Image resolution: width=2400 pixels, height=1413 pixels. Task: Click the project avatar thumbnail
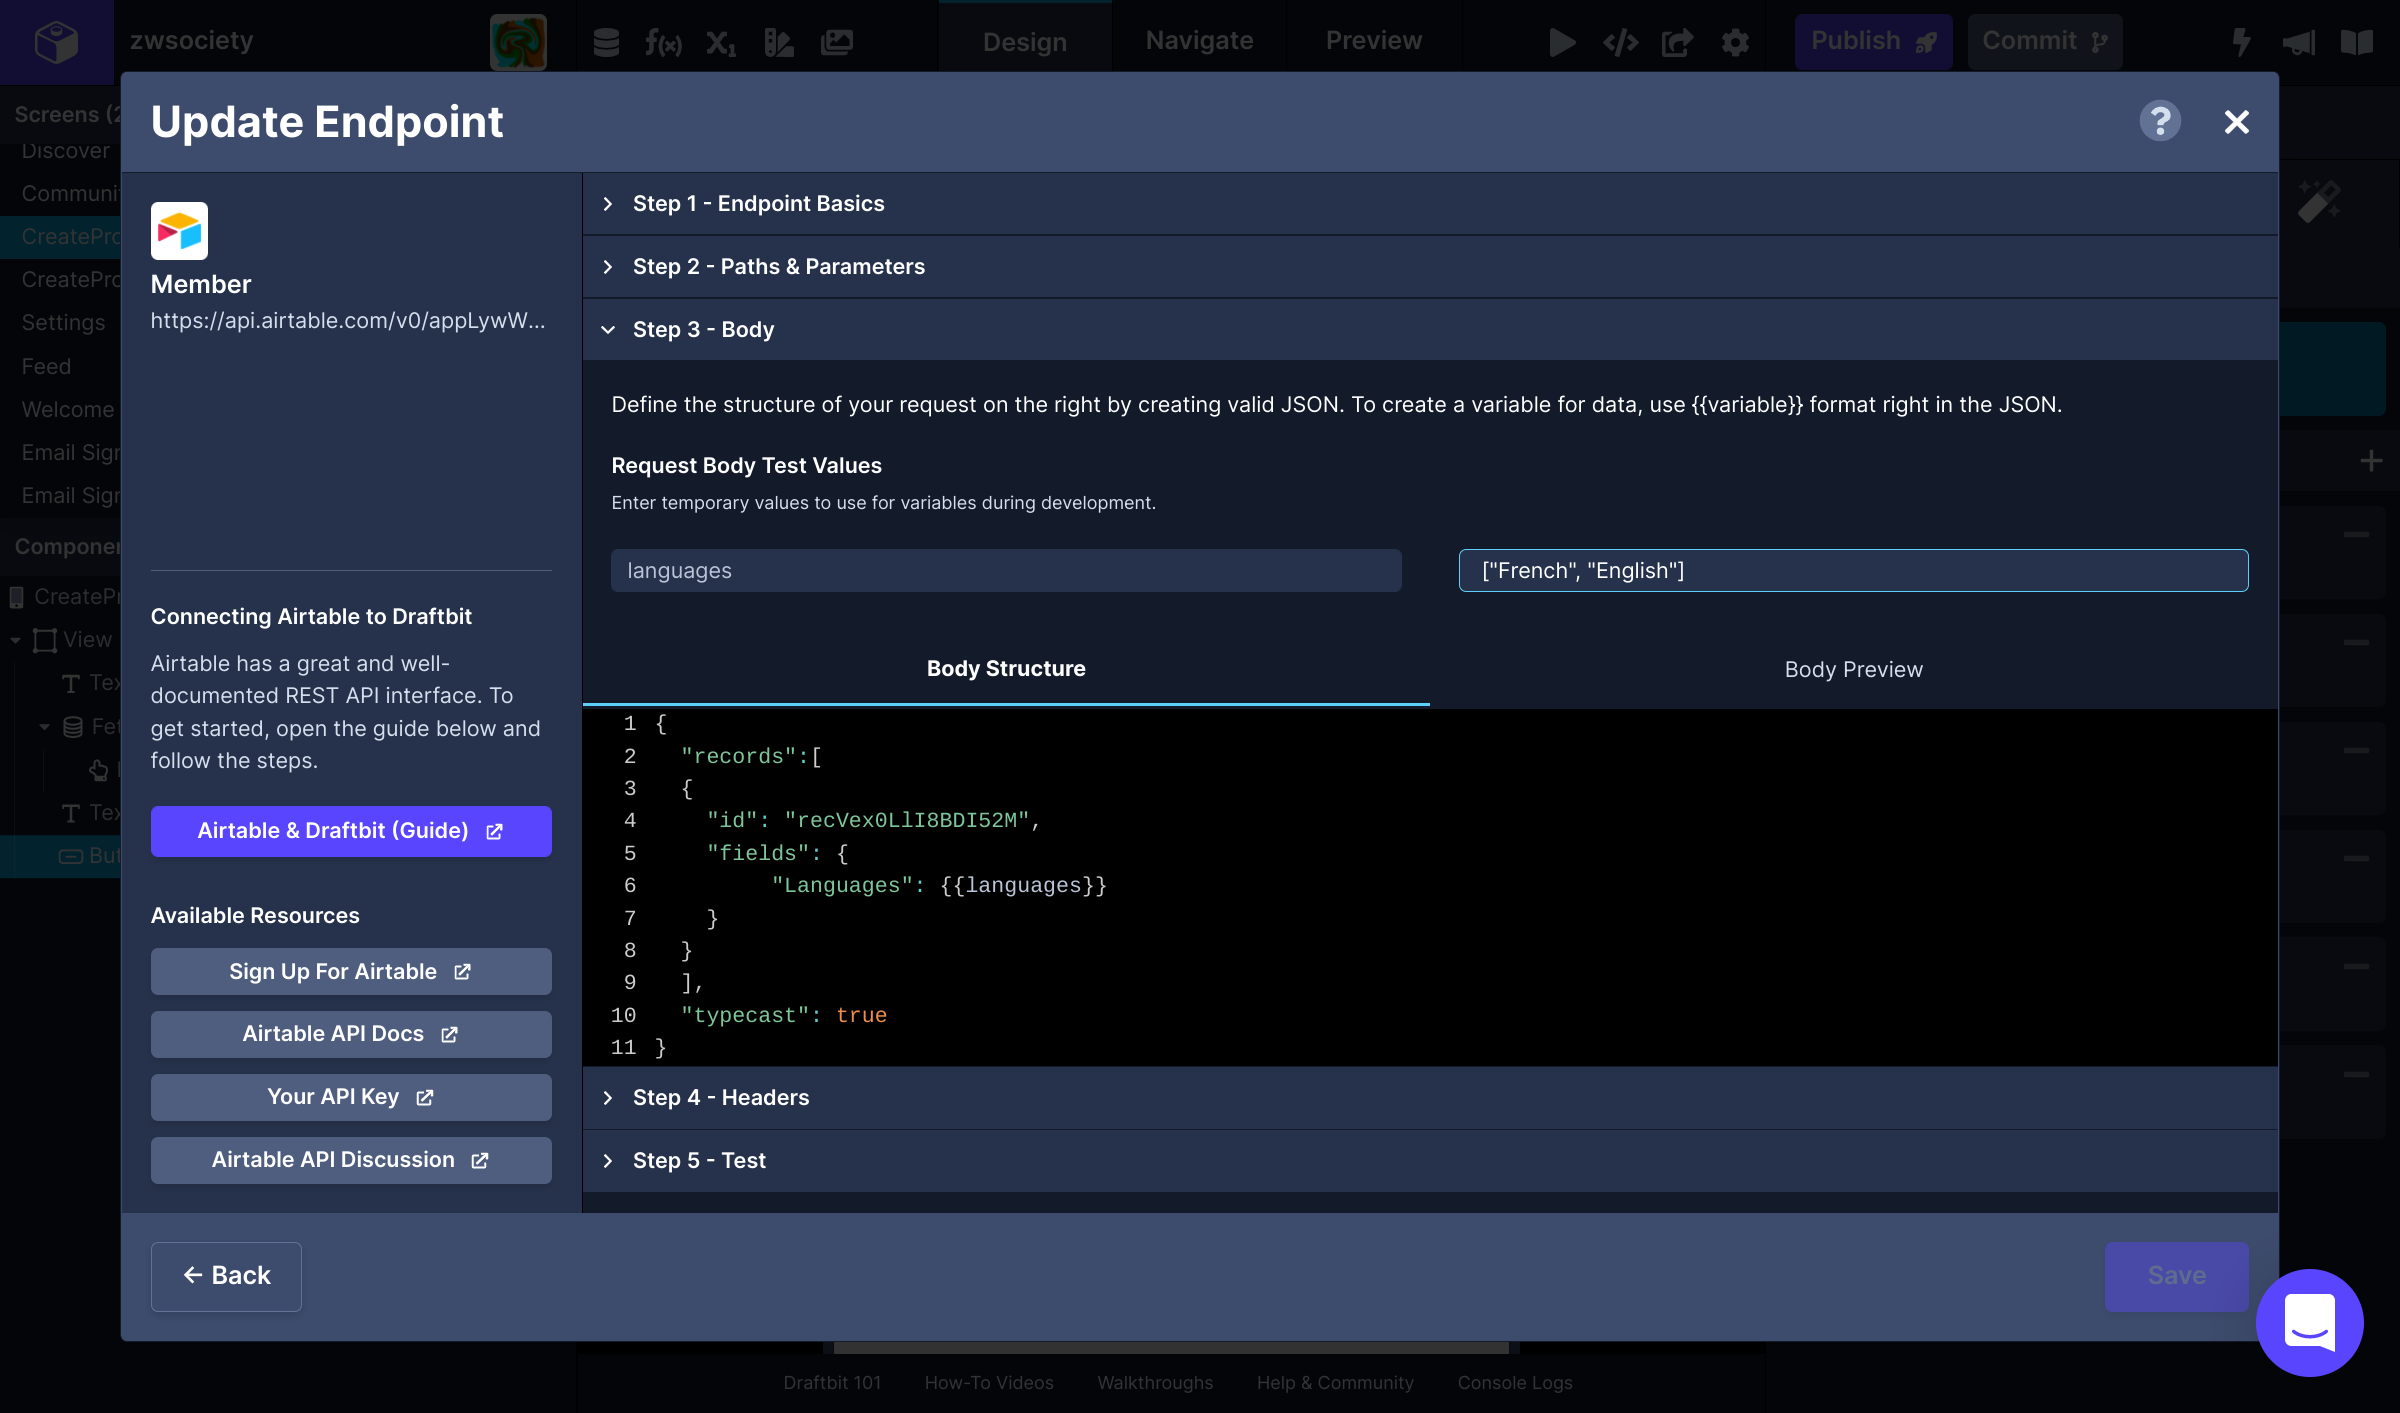pos(518,42)
